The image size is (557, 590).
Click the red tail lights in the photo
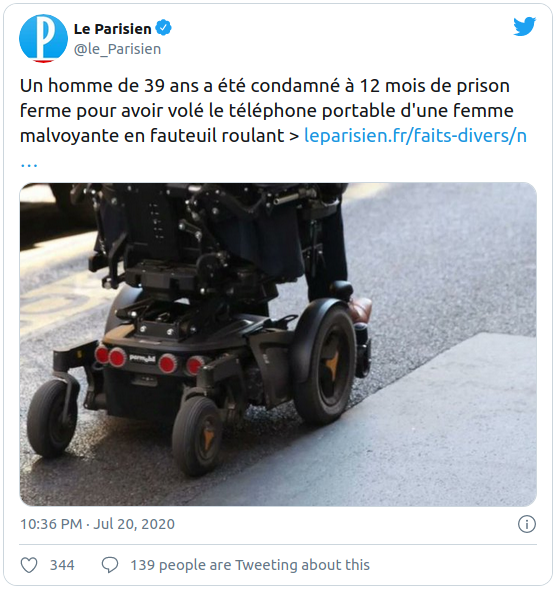(149, 360)
